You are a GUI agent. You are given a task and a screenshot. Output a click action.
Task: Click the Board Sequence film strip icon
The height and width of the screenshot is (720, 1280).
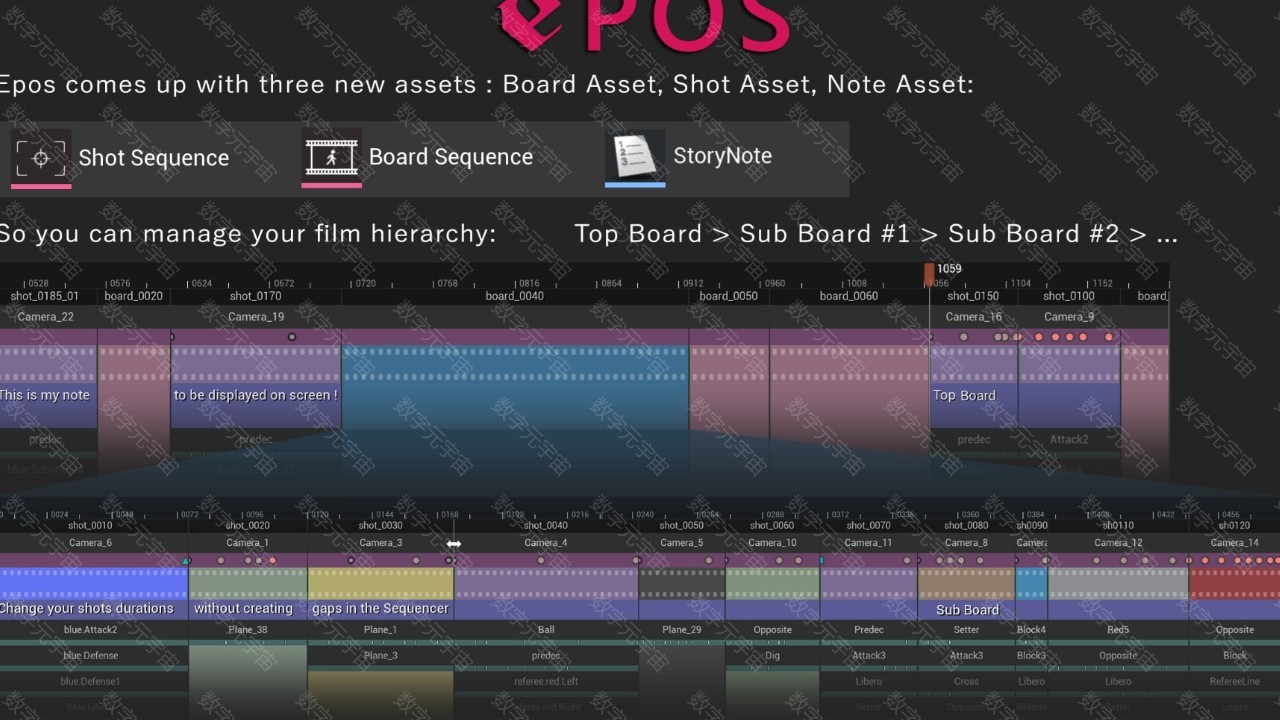pyautogui.click(x=331, y=156)
